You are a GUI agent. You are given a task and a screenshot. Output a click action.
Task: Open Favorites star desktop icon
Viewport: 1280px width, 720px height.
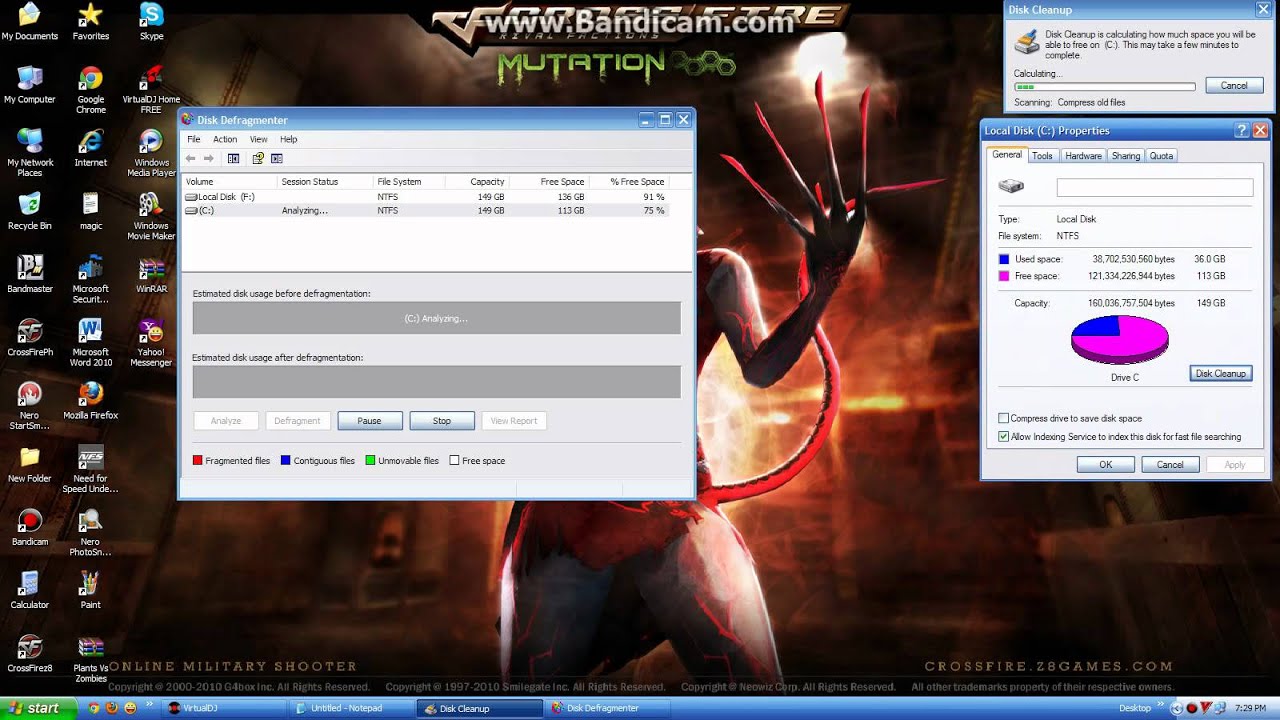[91, 22]
